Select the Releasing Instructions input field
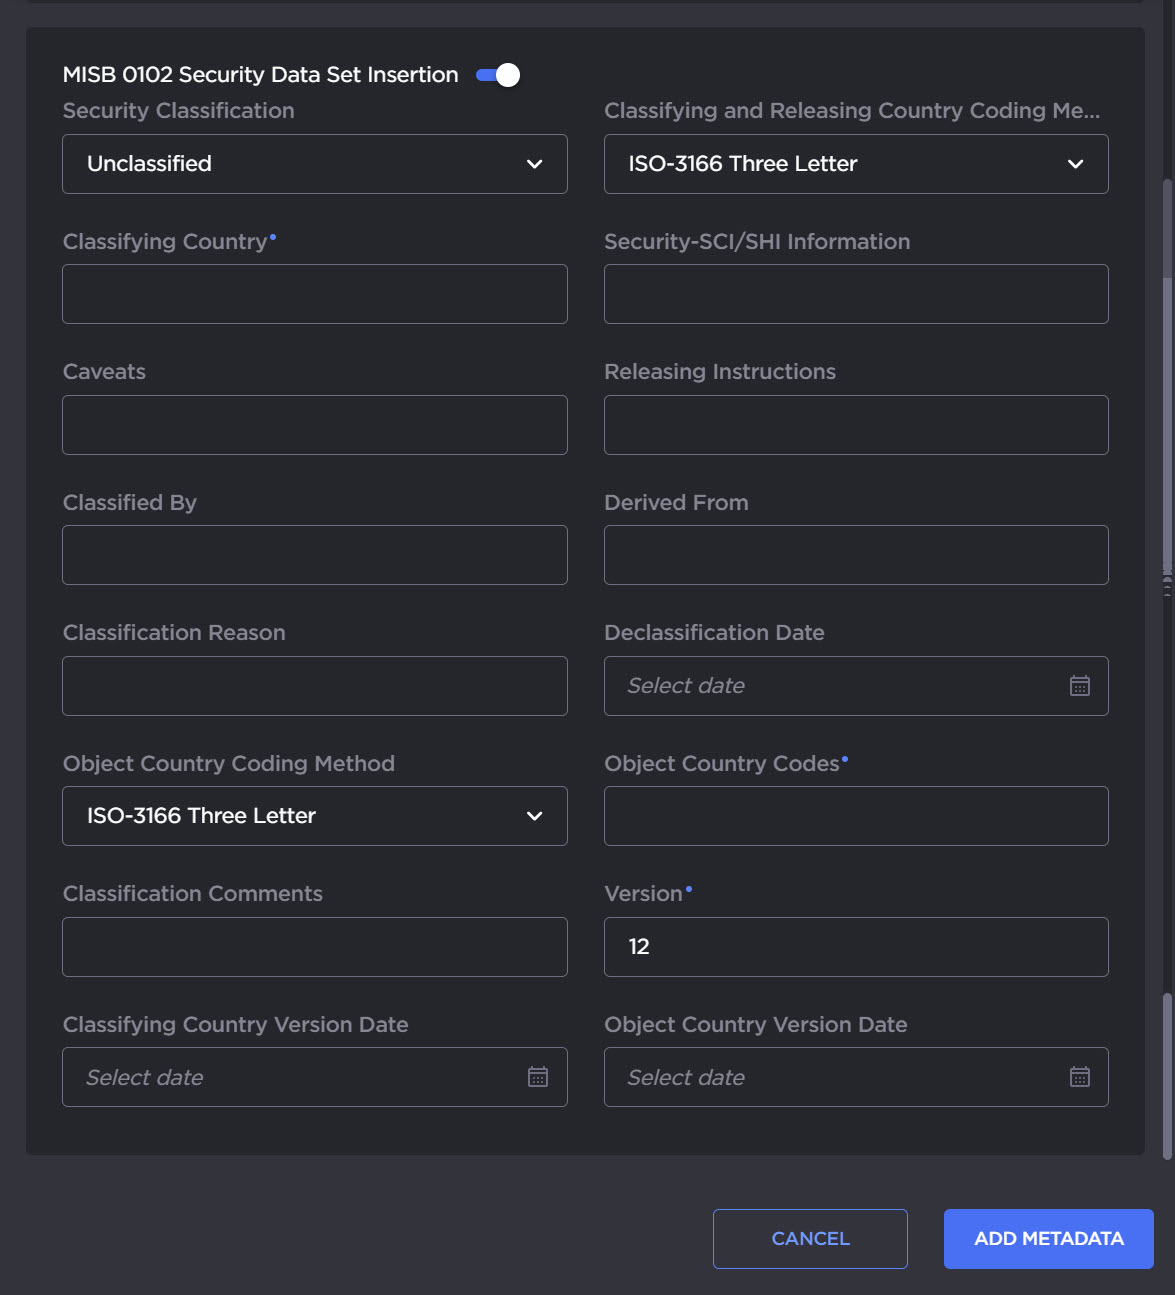The width and height of the screenshot is (1175, 1295). coord(855,425)
